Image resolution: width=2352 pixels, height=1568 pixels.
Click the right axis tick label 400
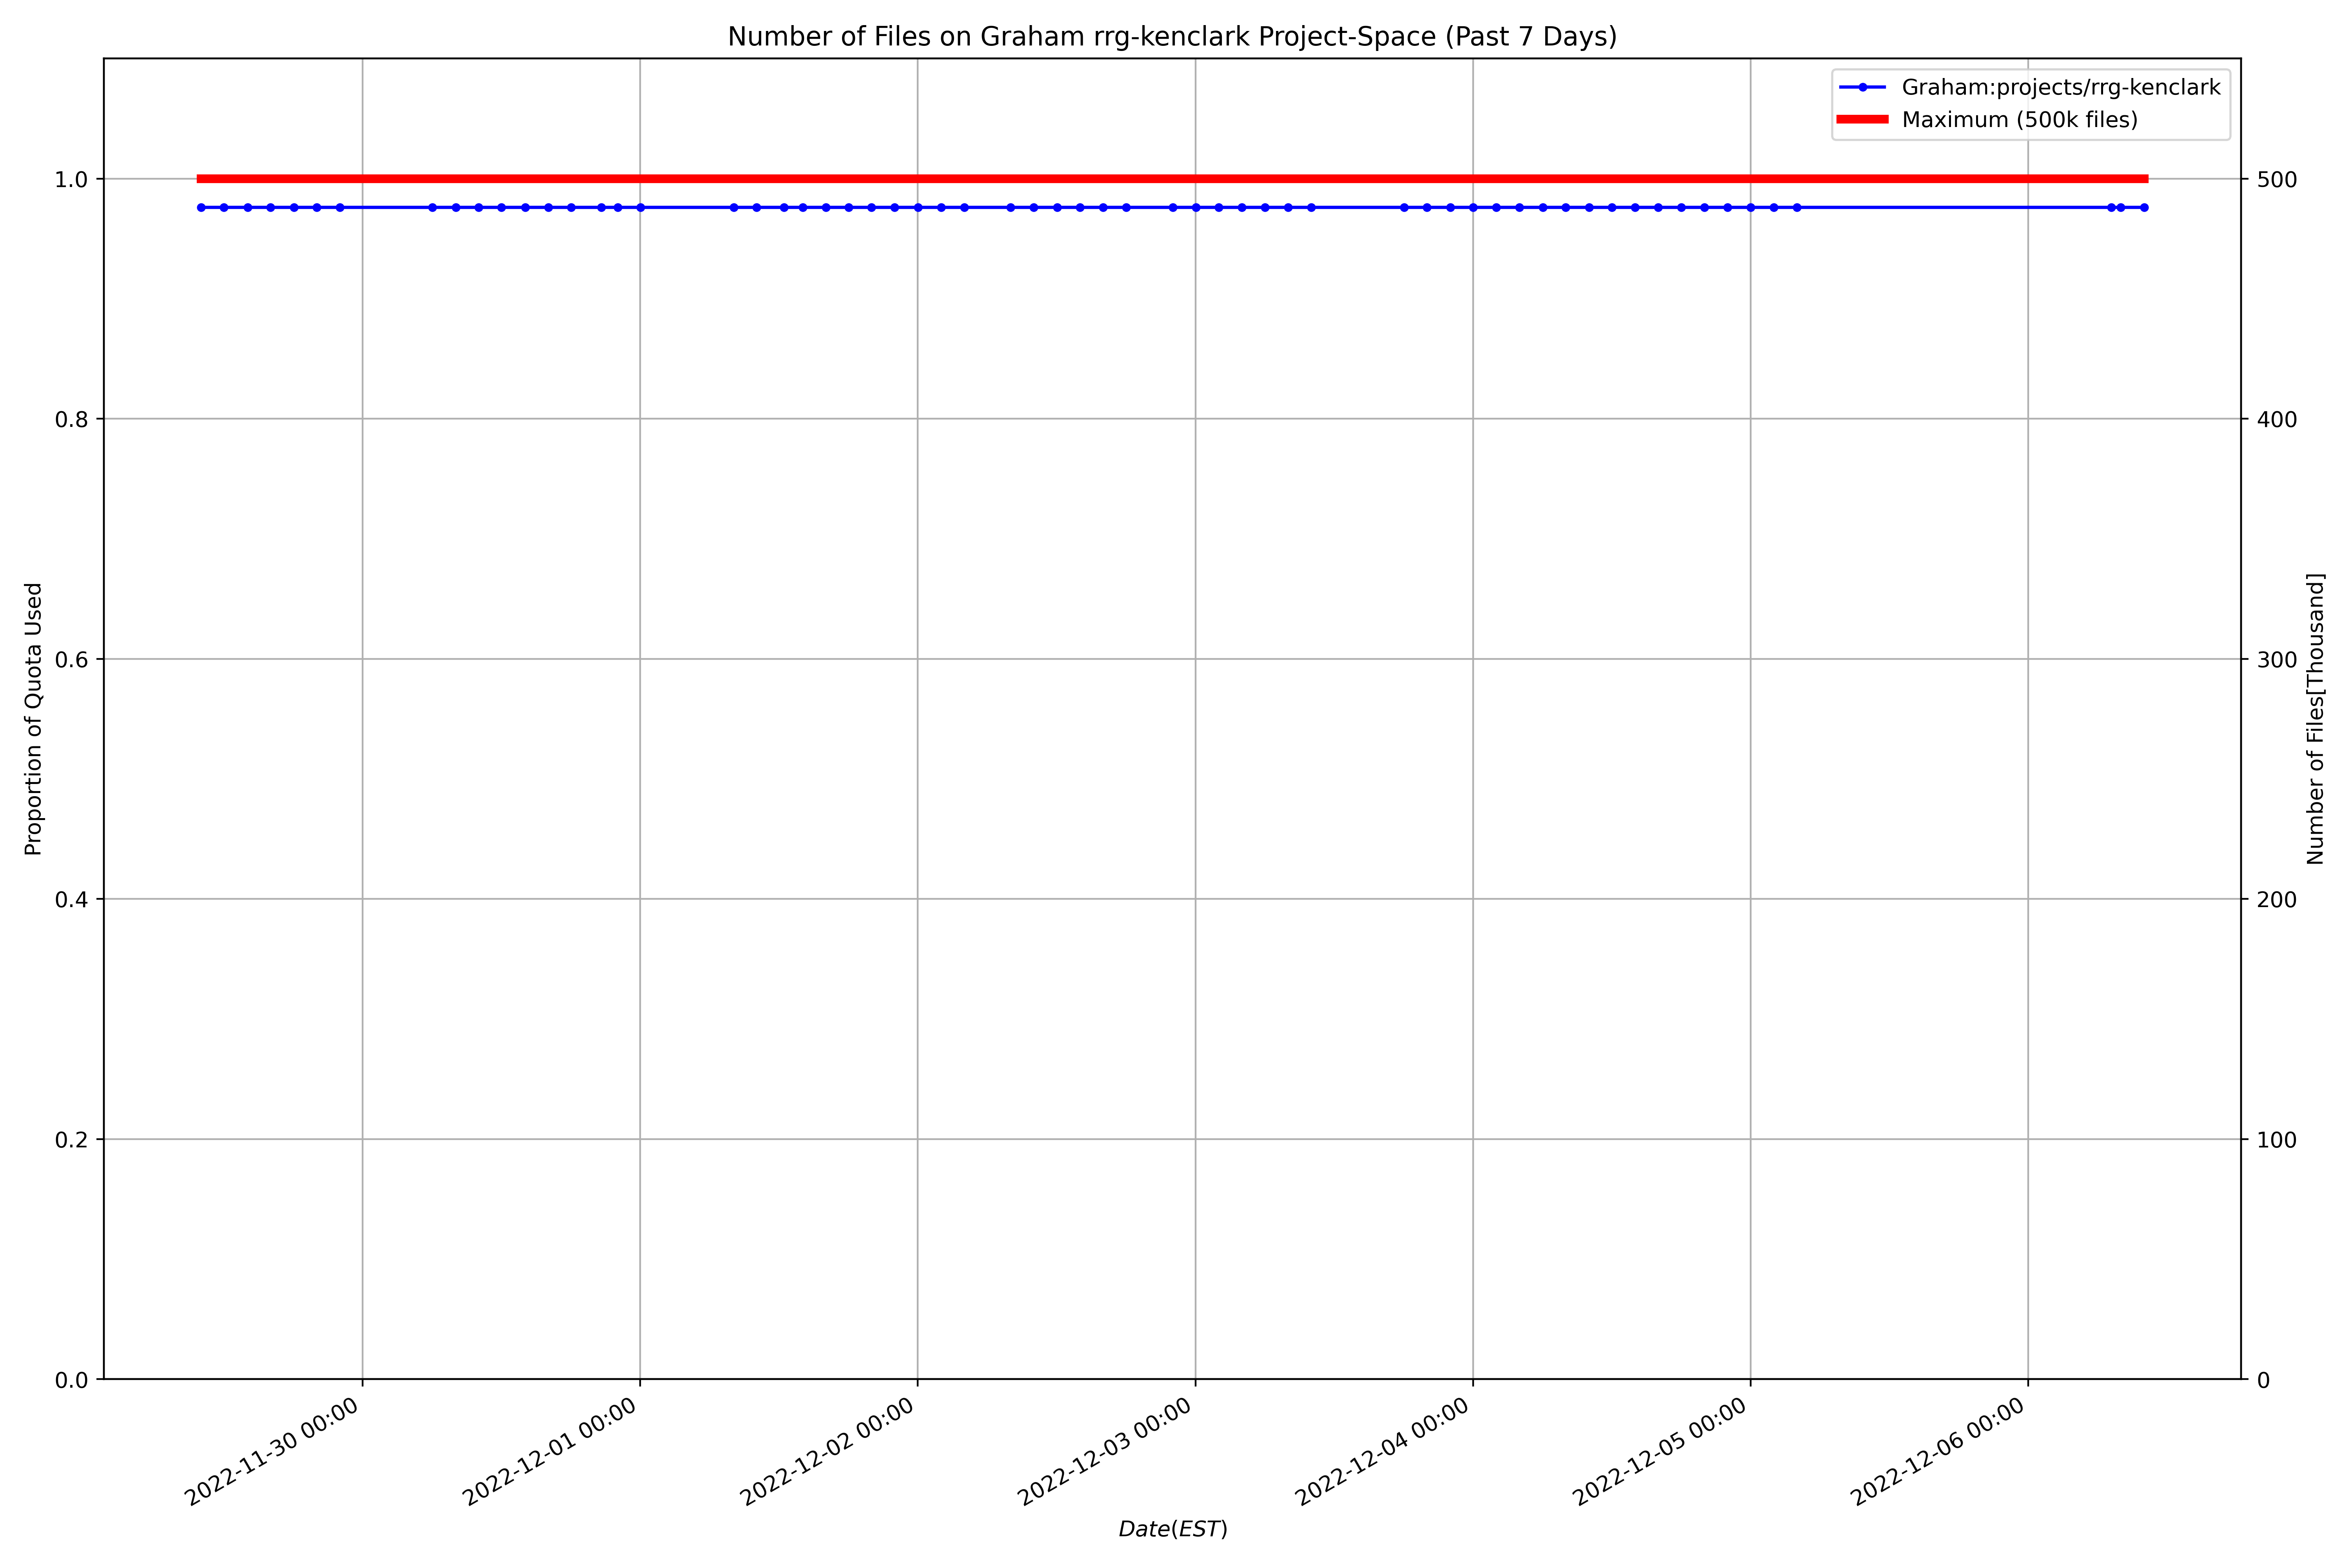point(2277,420)
